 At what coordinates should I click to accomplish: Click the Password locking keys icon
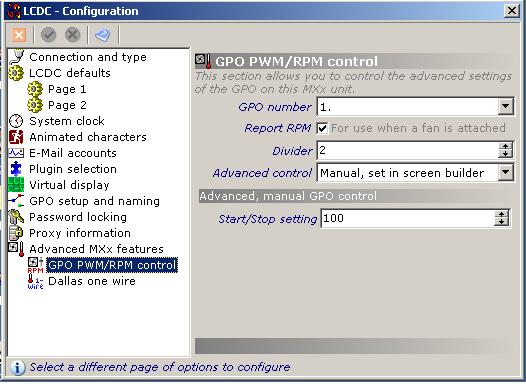click(16, 217)
